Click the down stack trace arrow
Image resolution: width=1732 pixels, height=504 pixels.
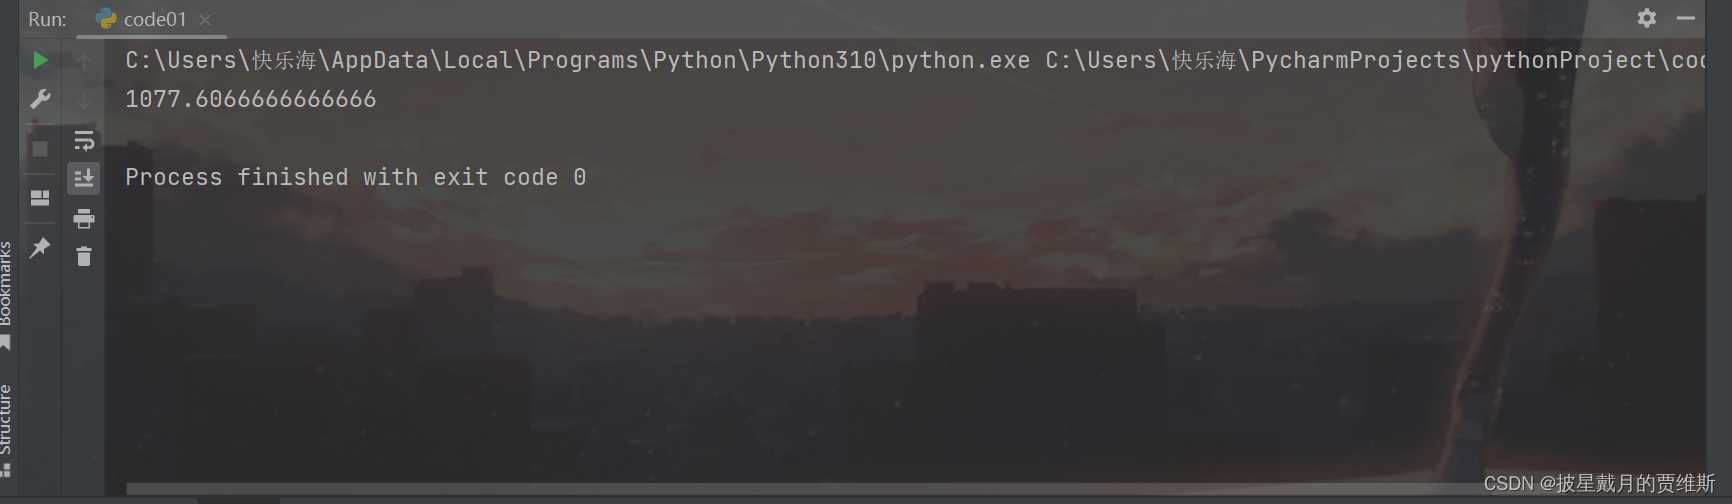[x=84, y=99]
